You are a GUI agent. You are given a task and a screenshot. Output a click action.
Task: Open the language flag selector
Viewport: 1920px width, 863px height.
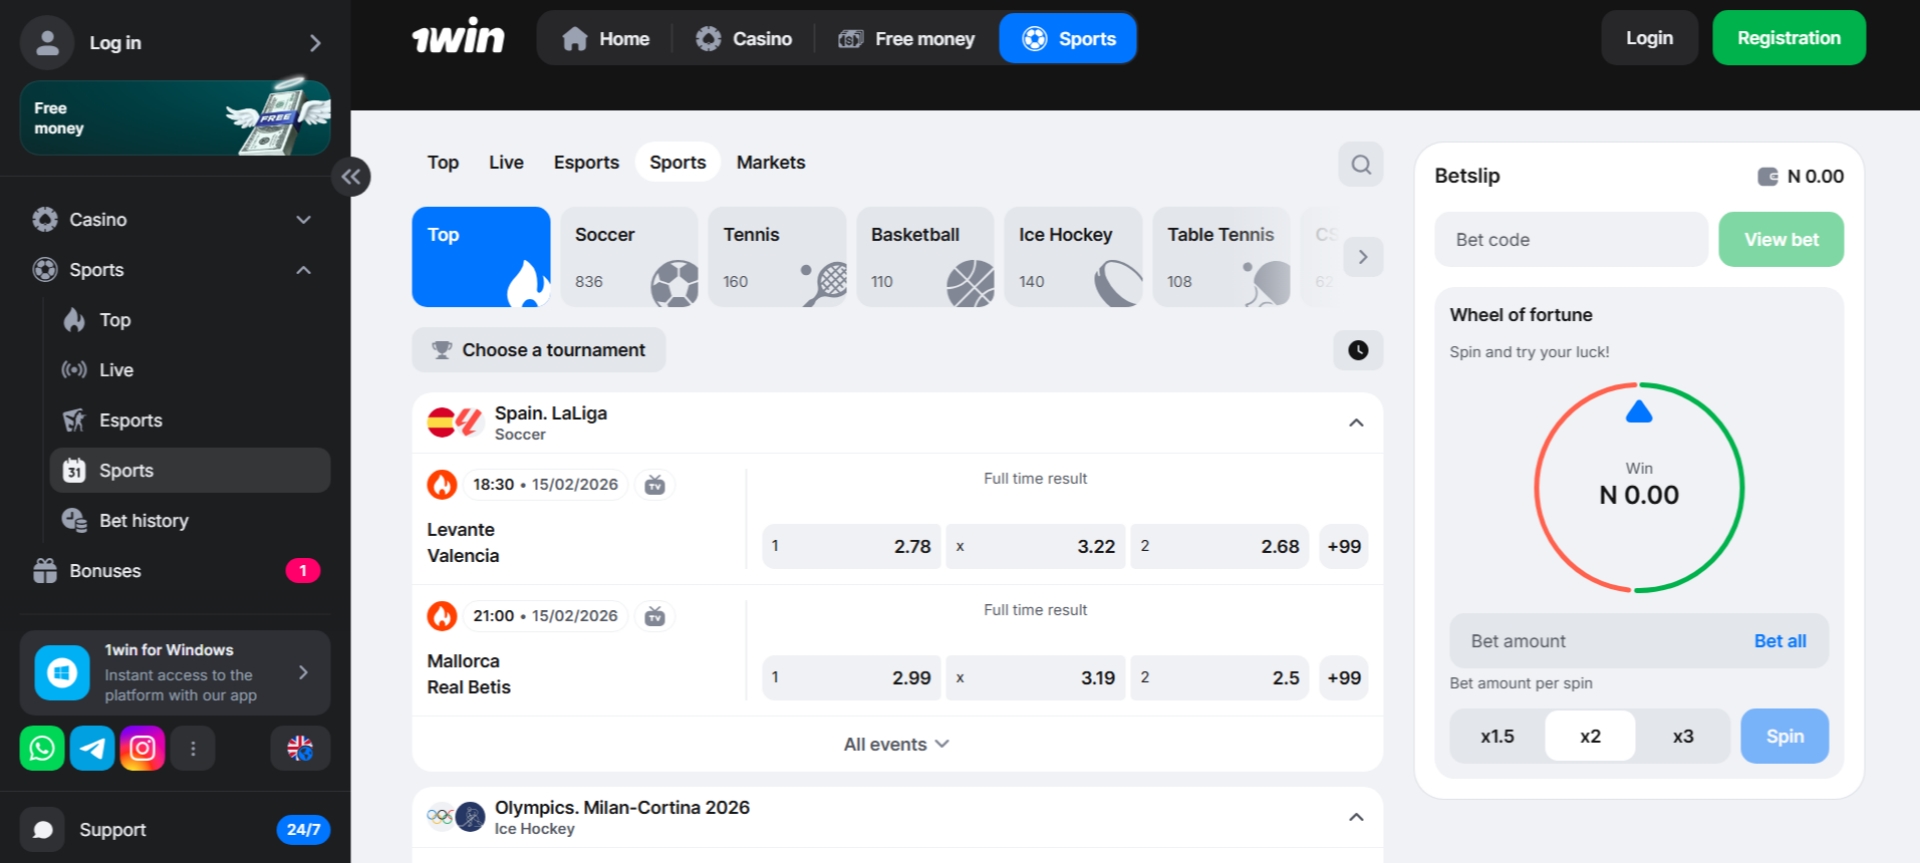300,748
